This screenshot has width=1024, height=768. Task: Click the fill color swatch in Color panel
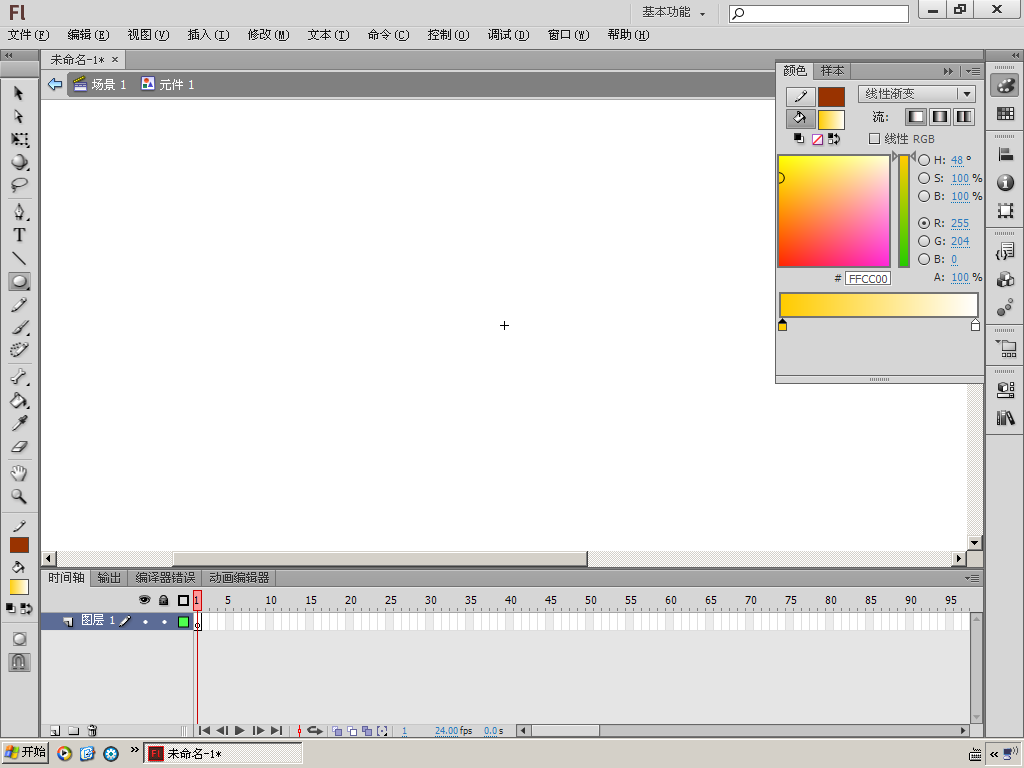(x=831, y=120)
